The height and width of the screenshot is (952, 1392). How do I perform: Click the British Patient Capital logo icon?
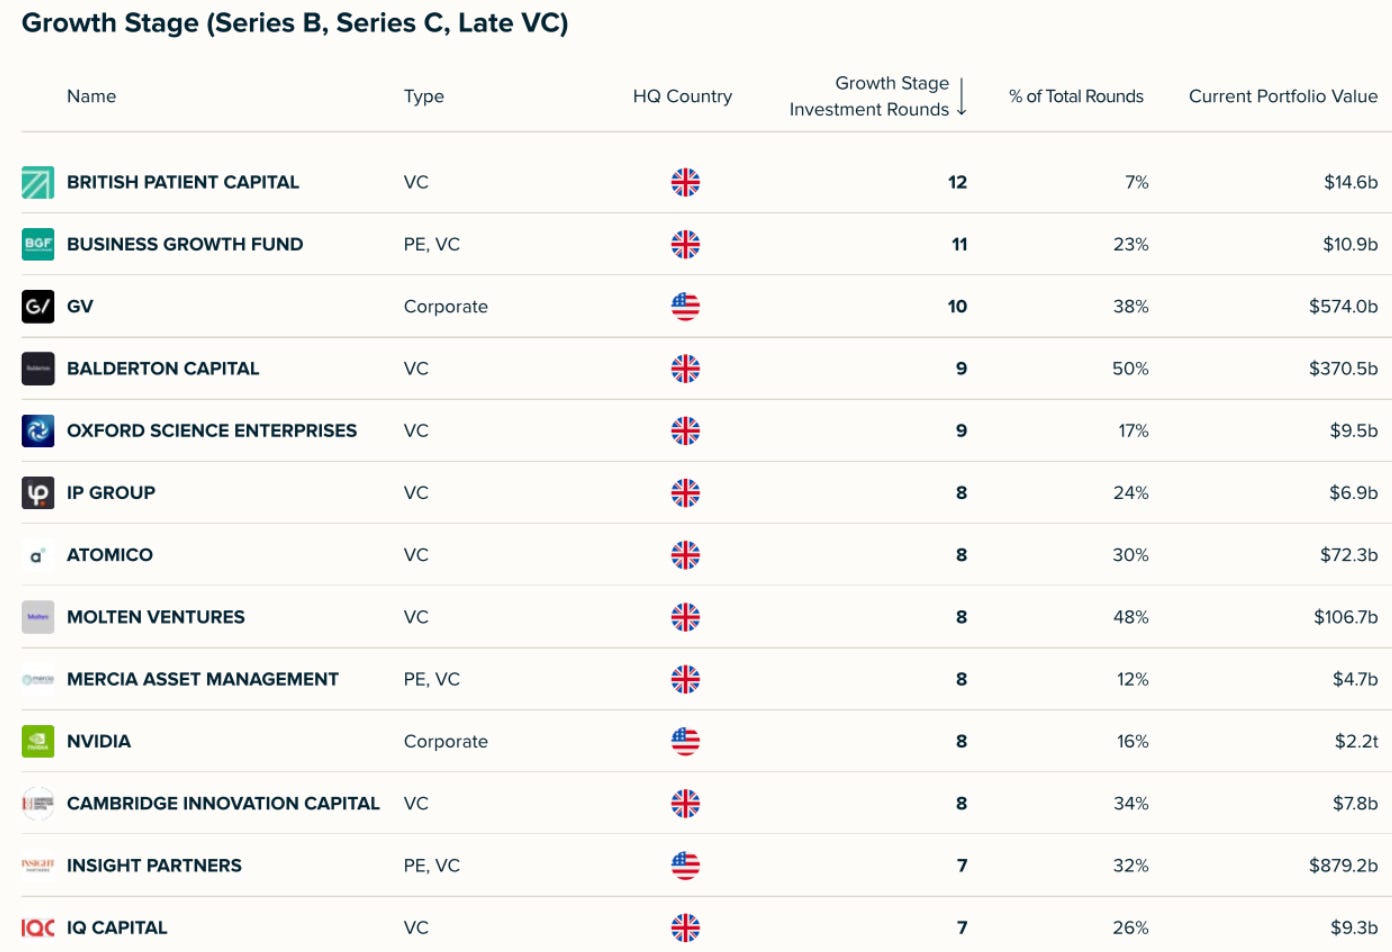tap(38, 182)
